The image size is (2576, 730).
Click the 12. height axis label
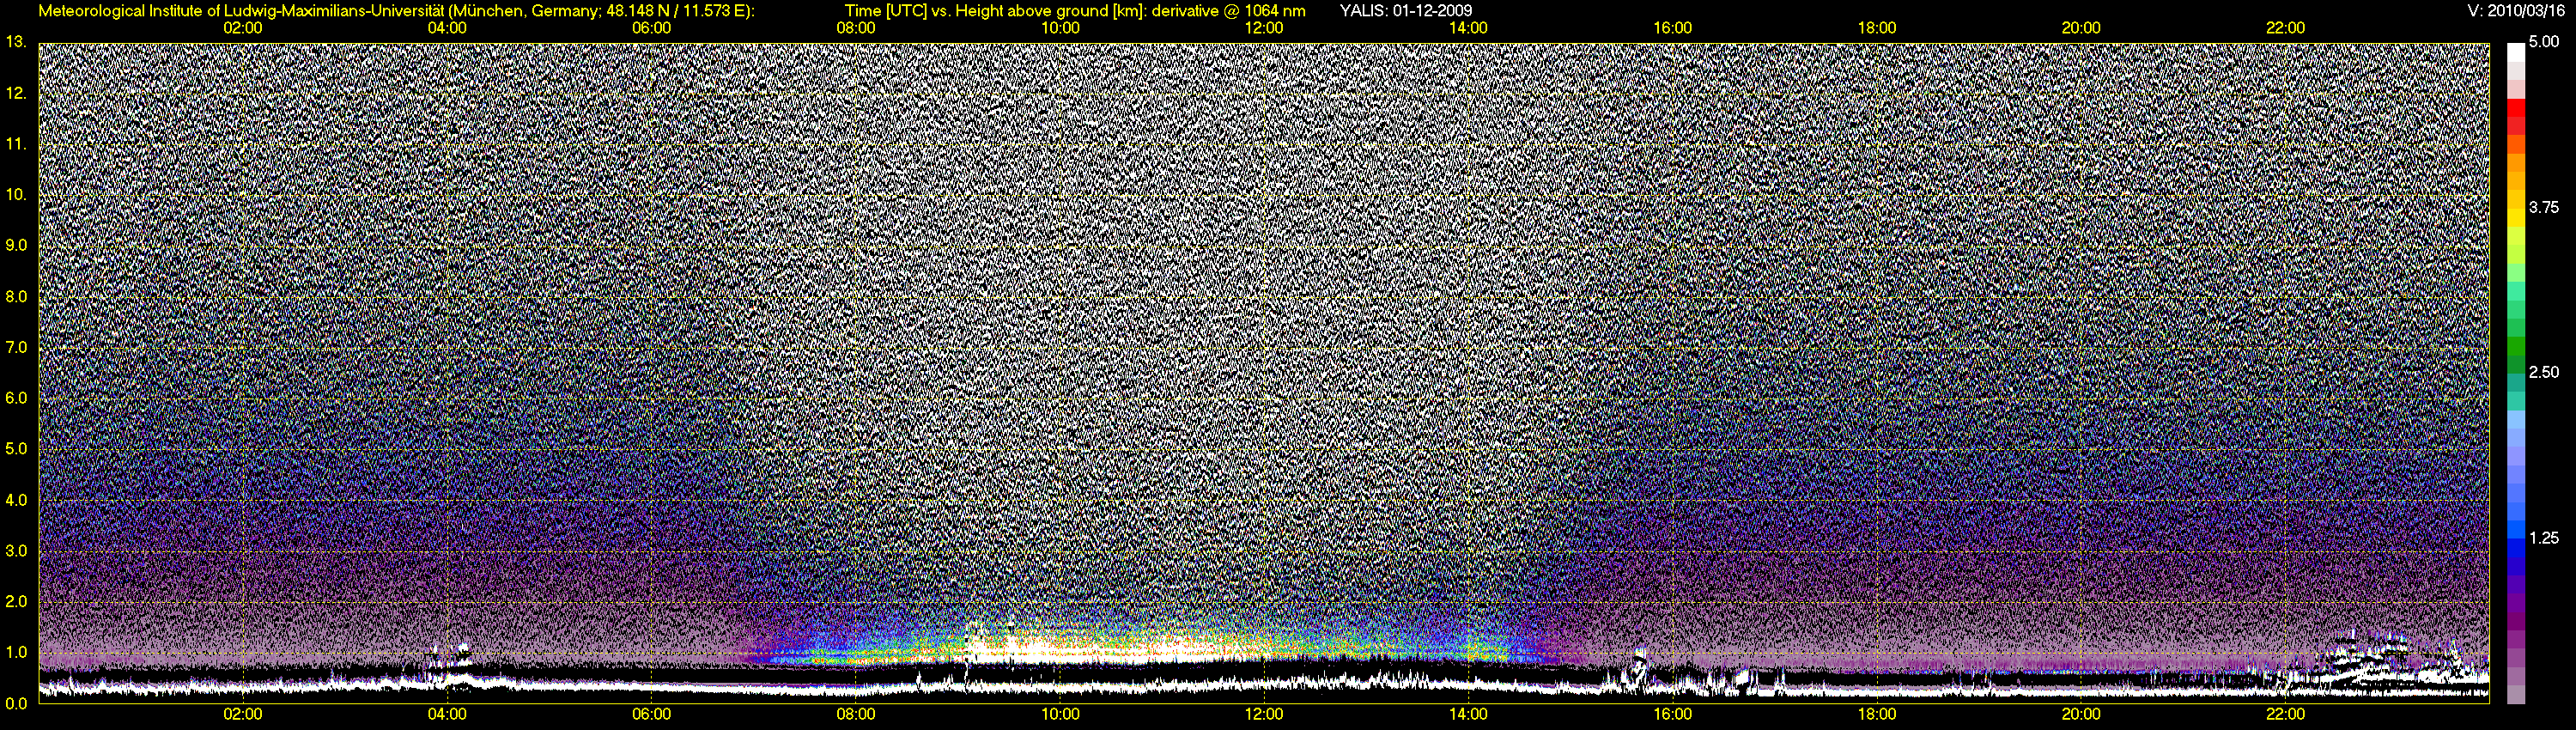point(16,93)
